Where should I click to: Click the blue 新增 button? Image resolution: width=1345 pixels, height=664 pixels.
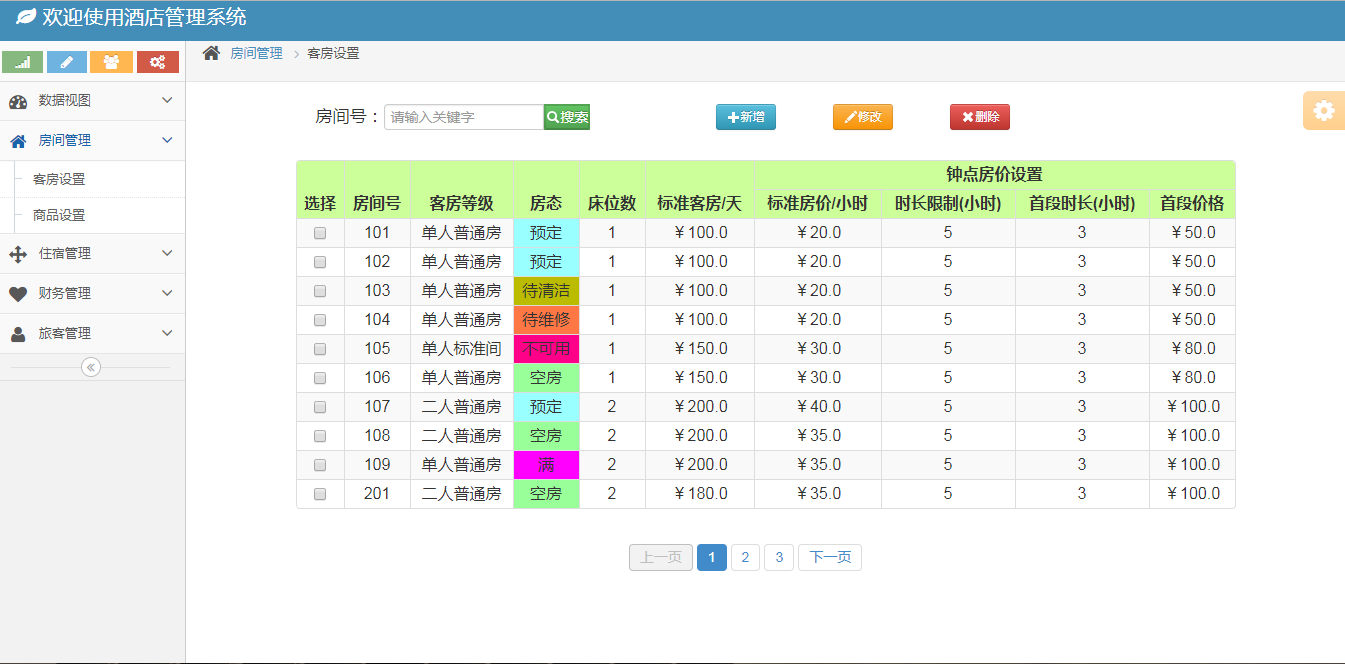tap(746, 117)
